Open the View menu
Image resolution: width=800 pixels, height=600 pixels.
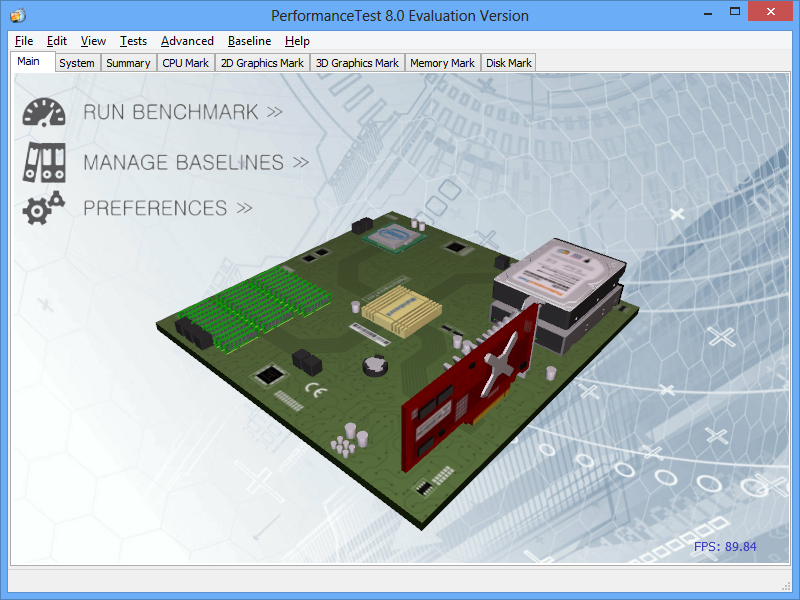[x=93, y=41]
